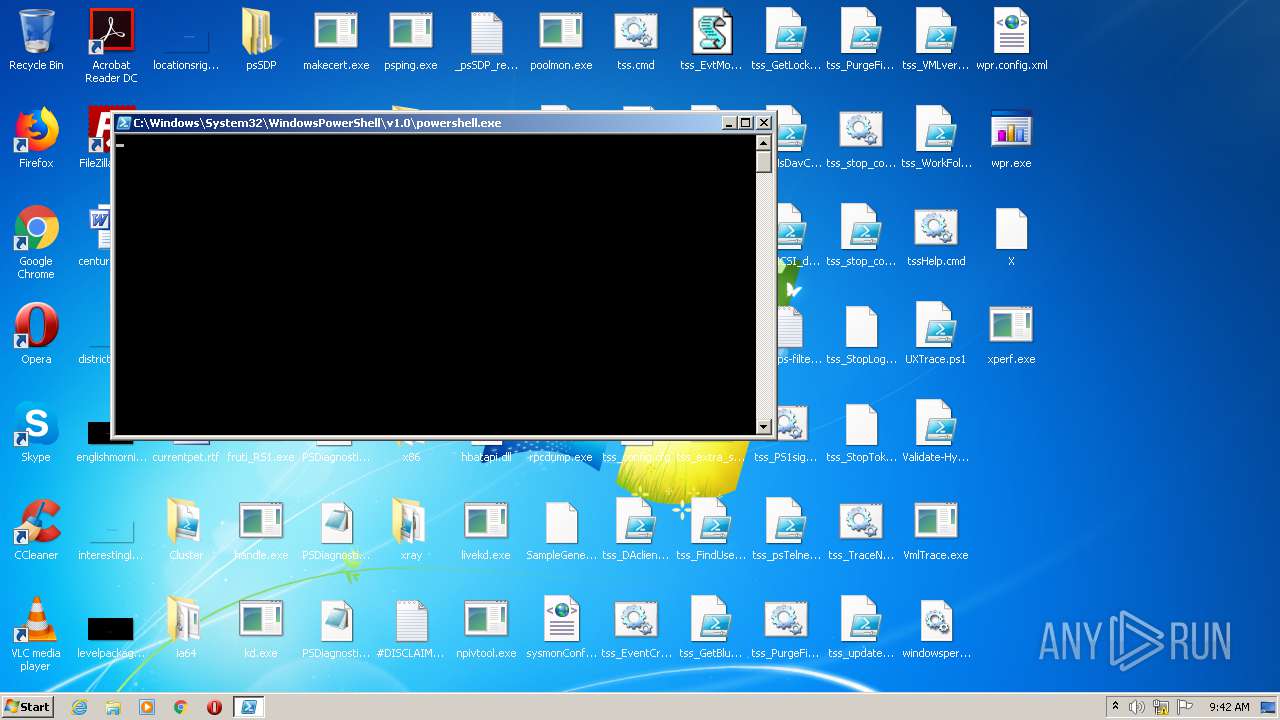
Task: Select tss_GetLock... PowerShell file
Action: pyautogui.click(x=786, y=41)
